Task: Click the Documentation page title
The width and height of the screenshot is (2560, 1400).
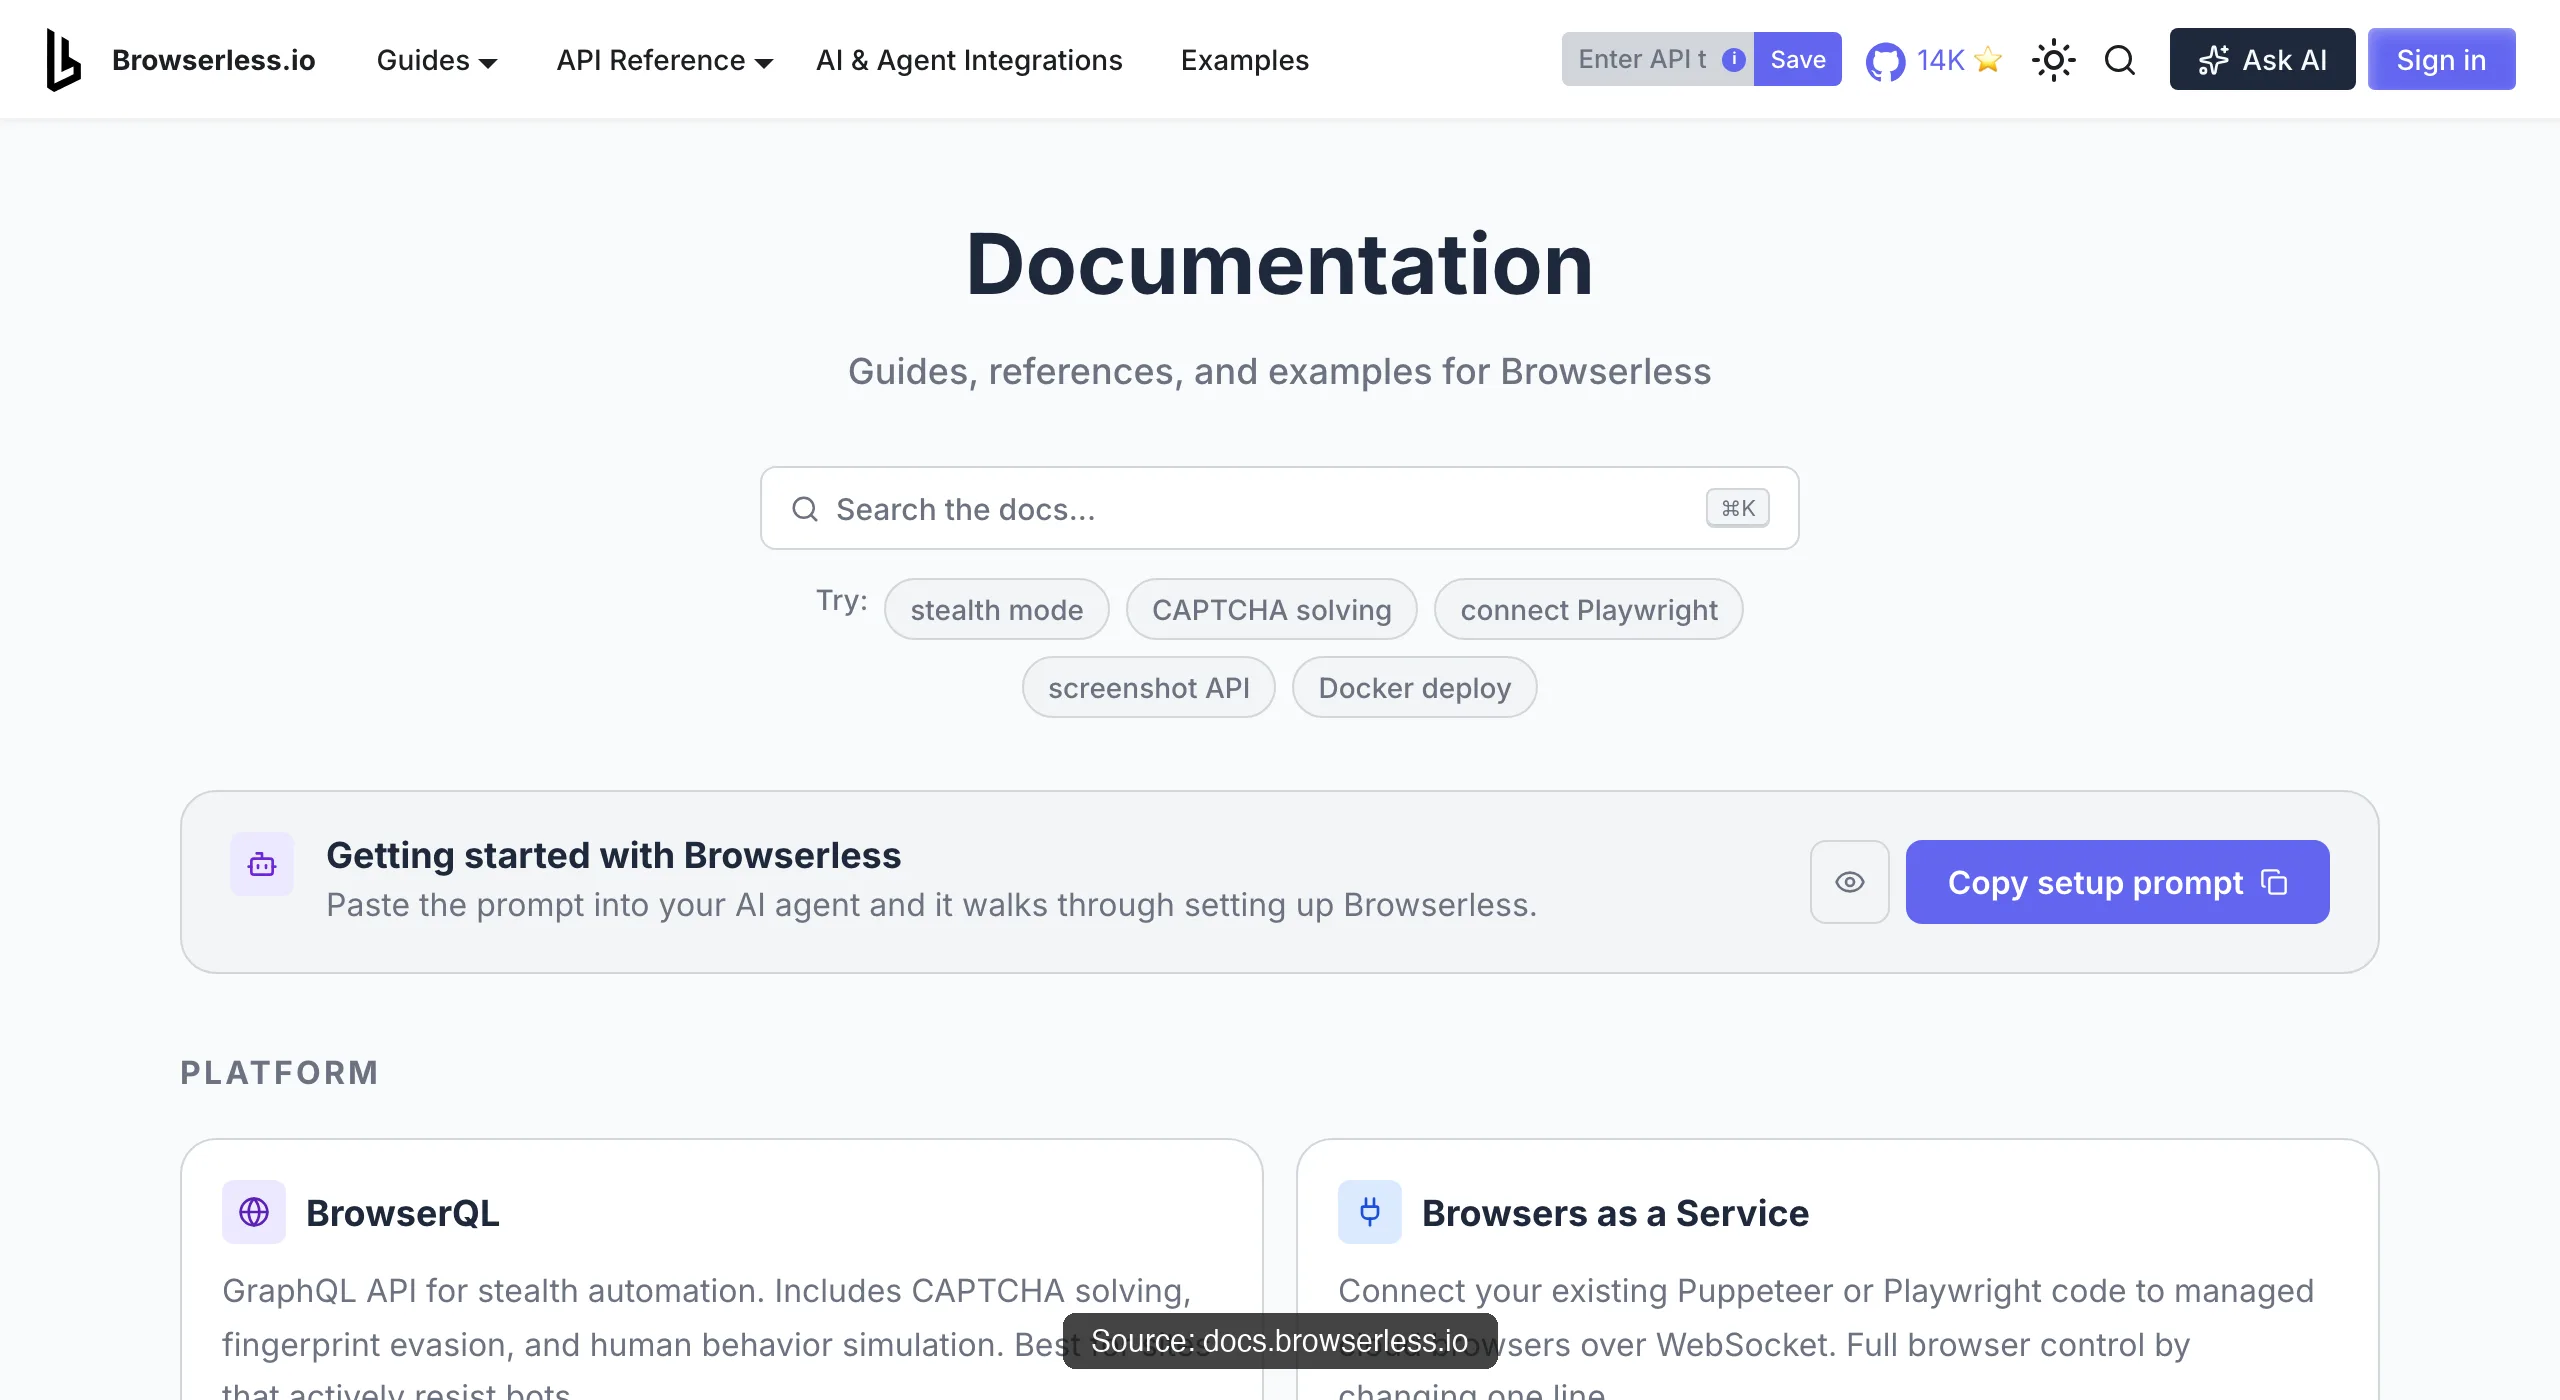Action: point(1279,265)
